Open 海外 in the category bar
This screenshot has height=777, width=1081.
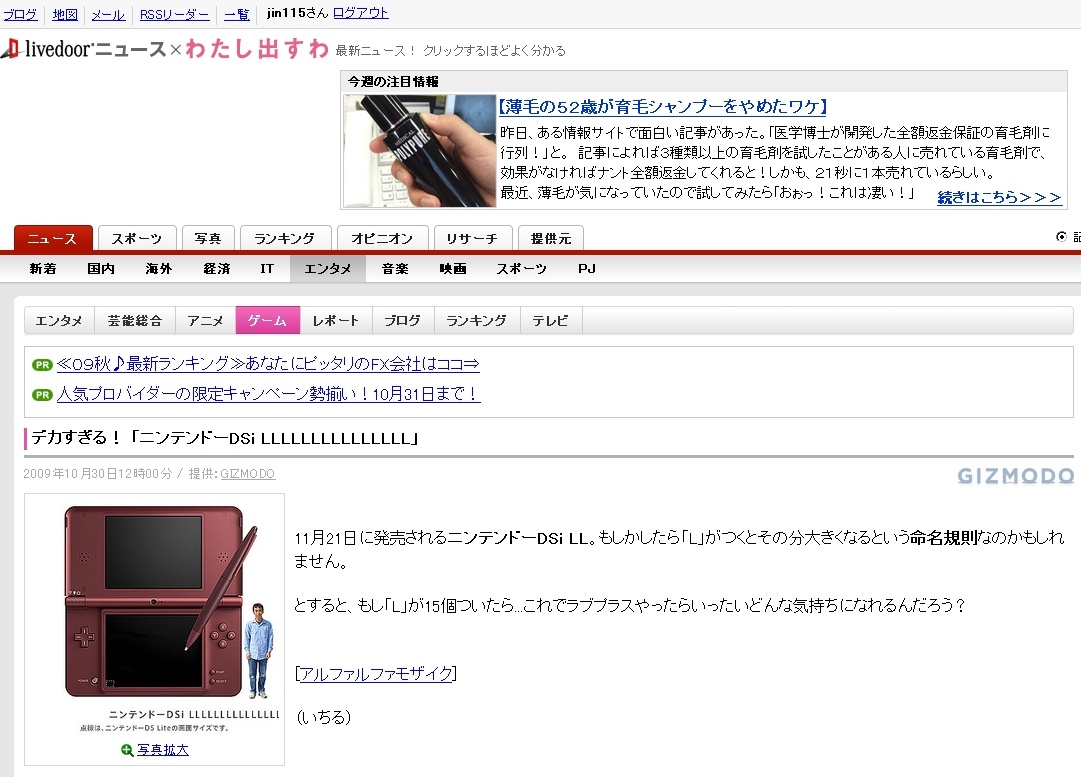(159, 269)
